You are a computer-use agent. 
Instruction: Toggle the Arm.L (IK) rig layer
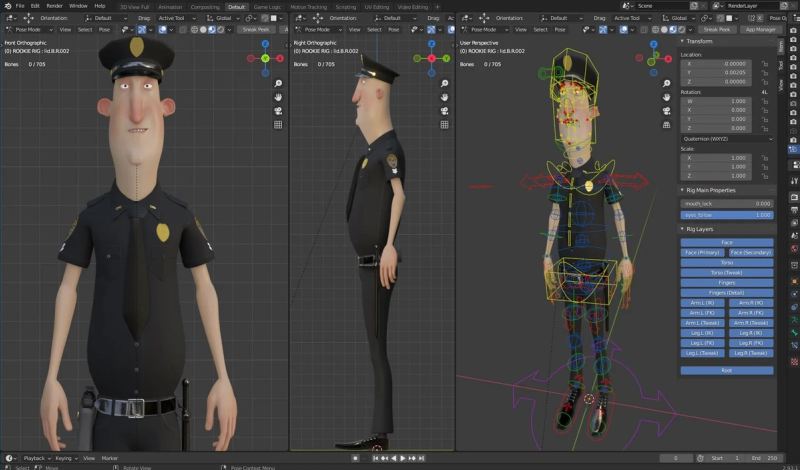coord(702,303)
